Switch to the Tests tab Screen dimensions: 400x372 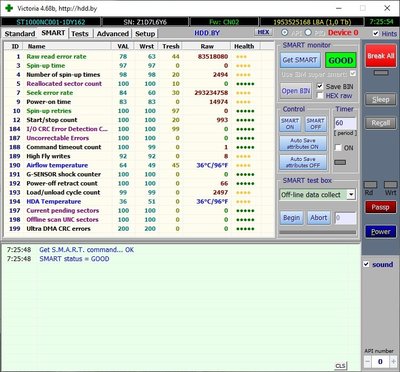pos(80,34)
